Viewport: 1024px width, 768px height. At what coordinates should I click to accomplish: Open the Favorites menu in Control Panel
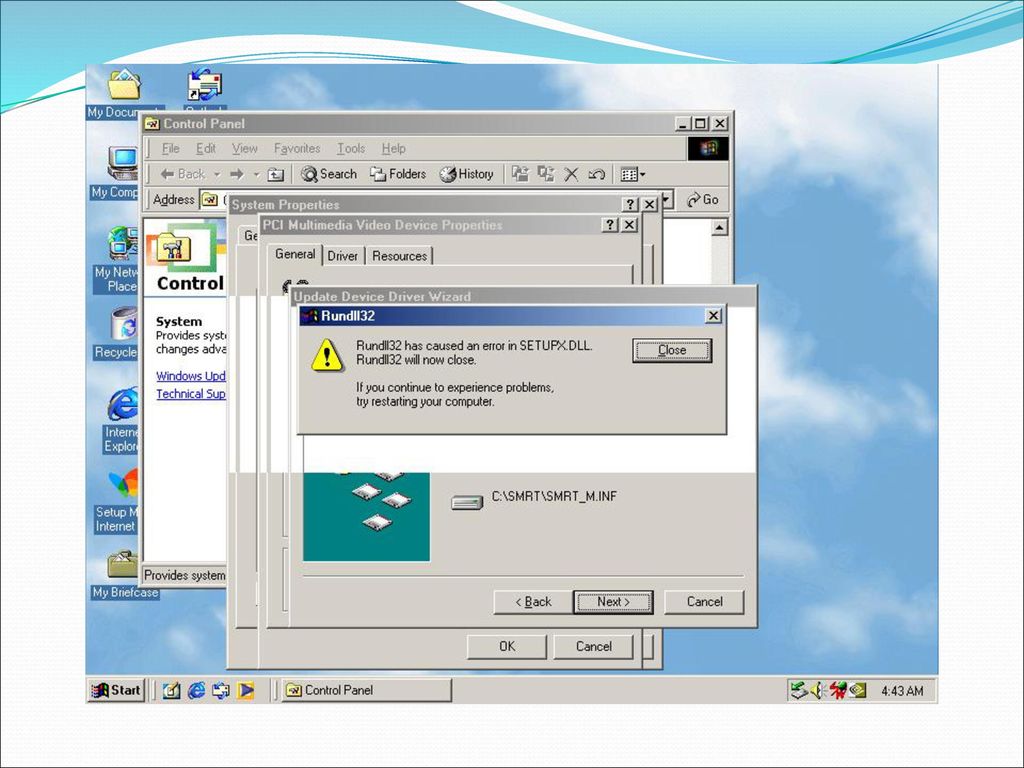(297, 149)
